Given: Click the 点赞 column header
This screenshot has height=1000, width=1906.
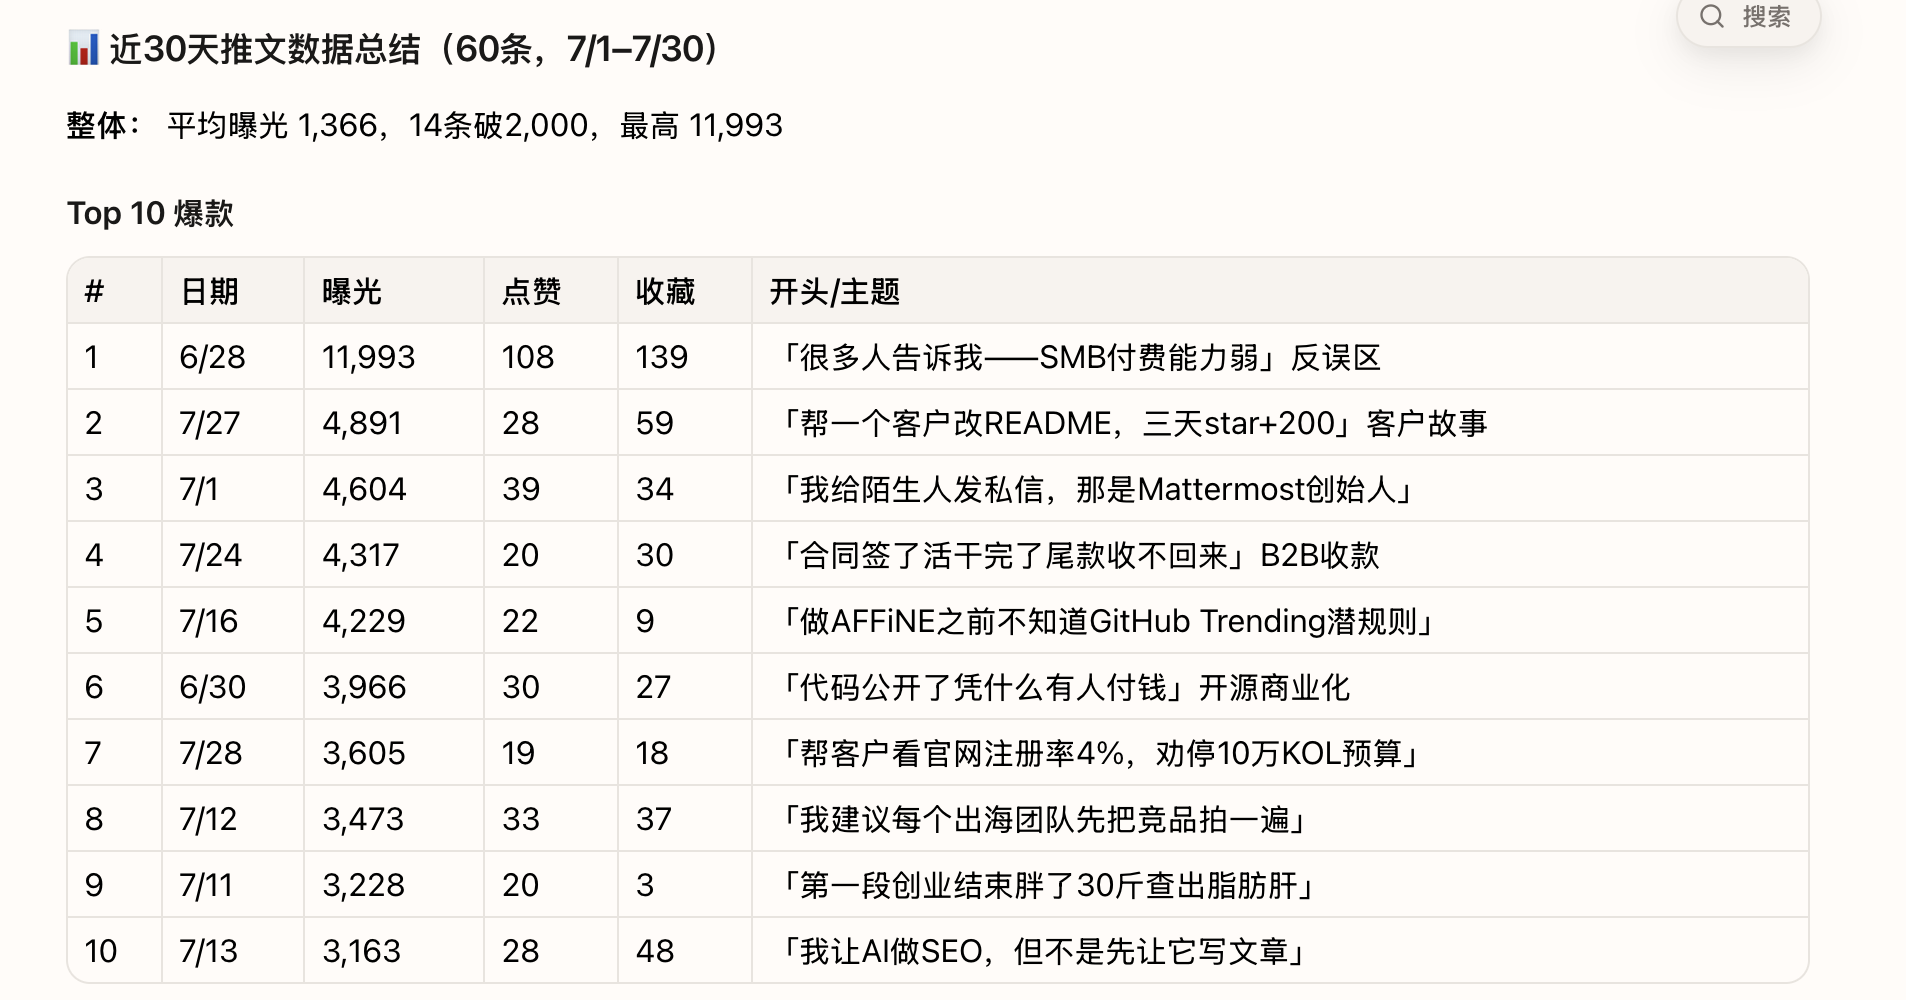Looking at the screenshot, I should [531, 291].
